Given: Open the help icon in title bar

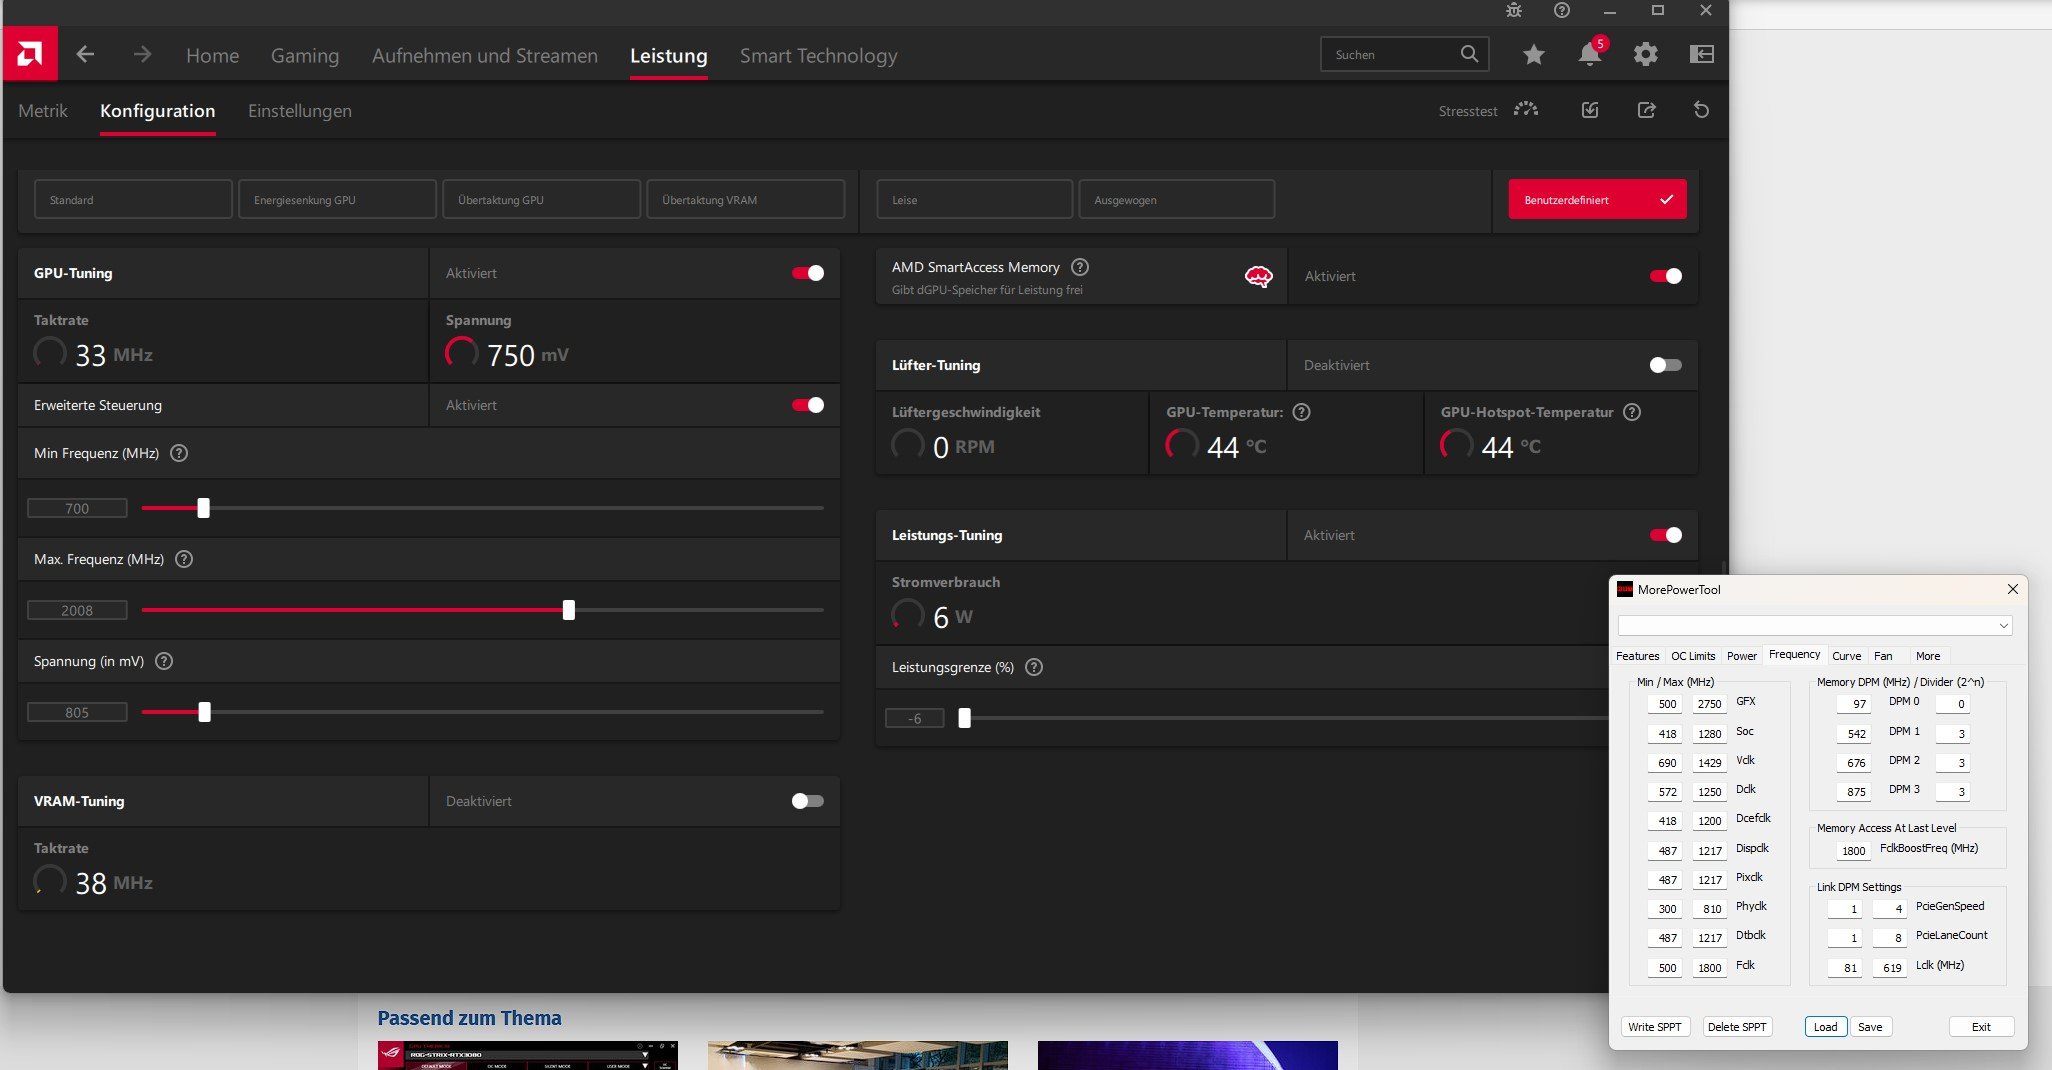Looking at the screenshot, I should [x=1562, y=10].
